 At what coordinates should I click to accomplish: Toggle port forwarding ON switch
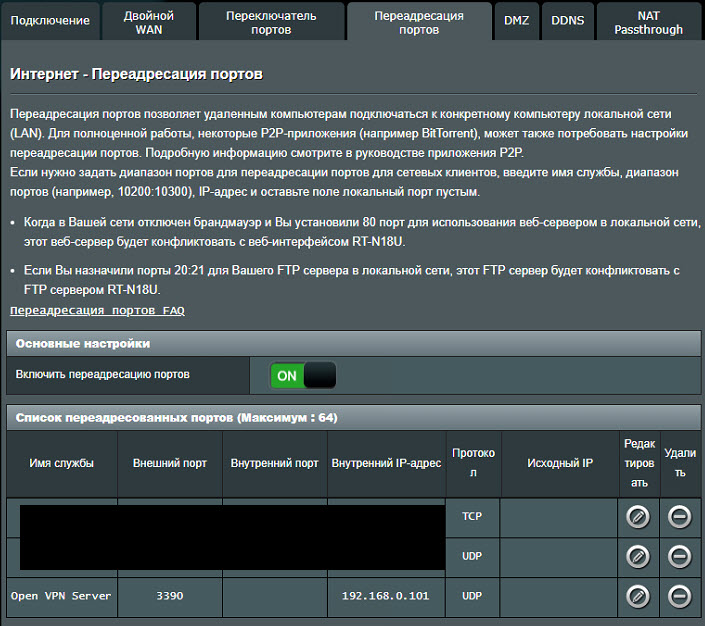[x=303, y=375]
